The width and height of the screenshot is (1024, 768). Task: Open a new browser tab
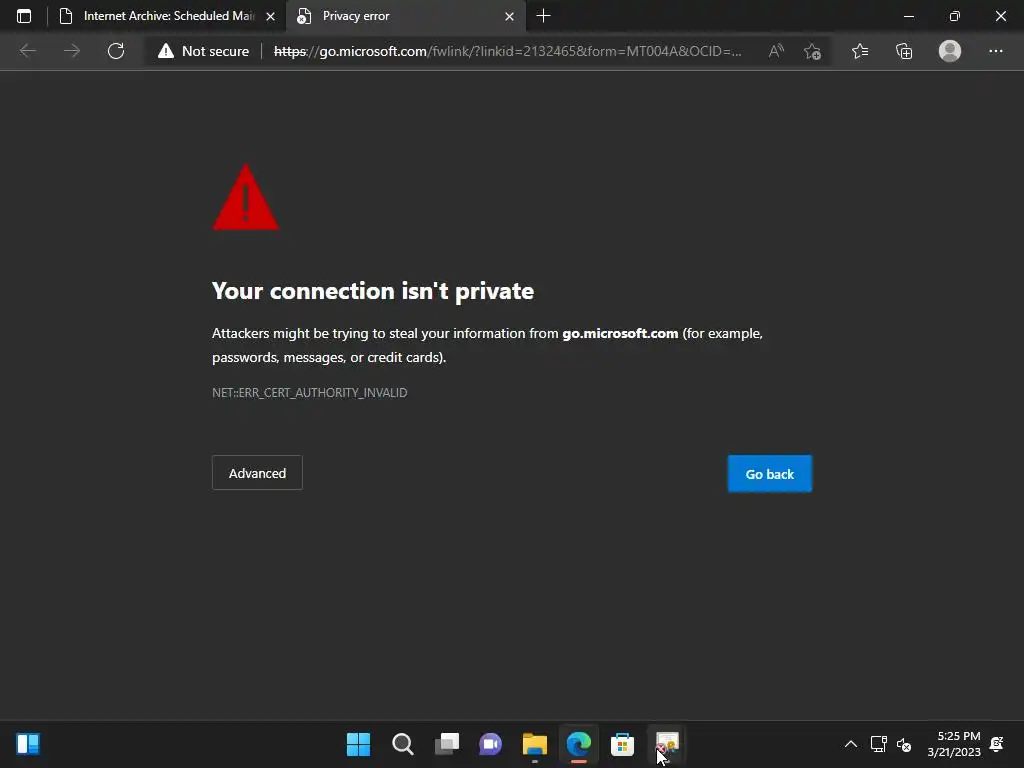pos(543,16)
